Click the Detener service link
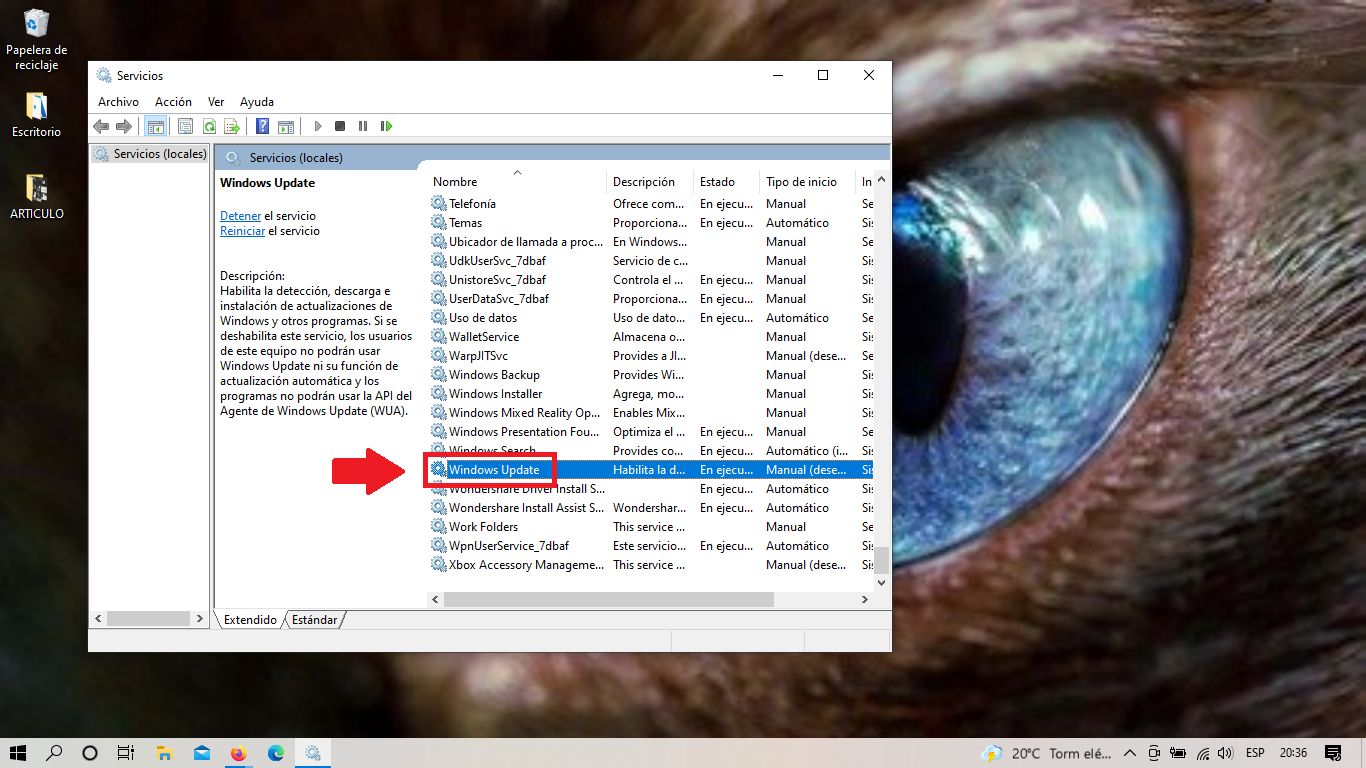The width and height of the screenshot is (1366, 768). click(x=240, y=216)
